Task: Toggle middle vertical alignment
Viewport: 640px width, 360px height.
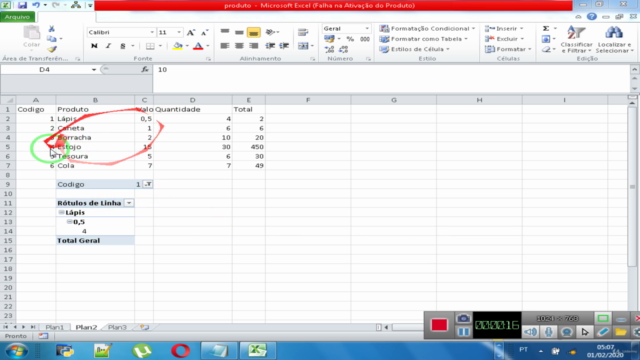Action: tap(240, 32)
